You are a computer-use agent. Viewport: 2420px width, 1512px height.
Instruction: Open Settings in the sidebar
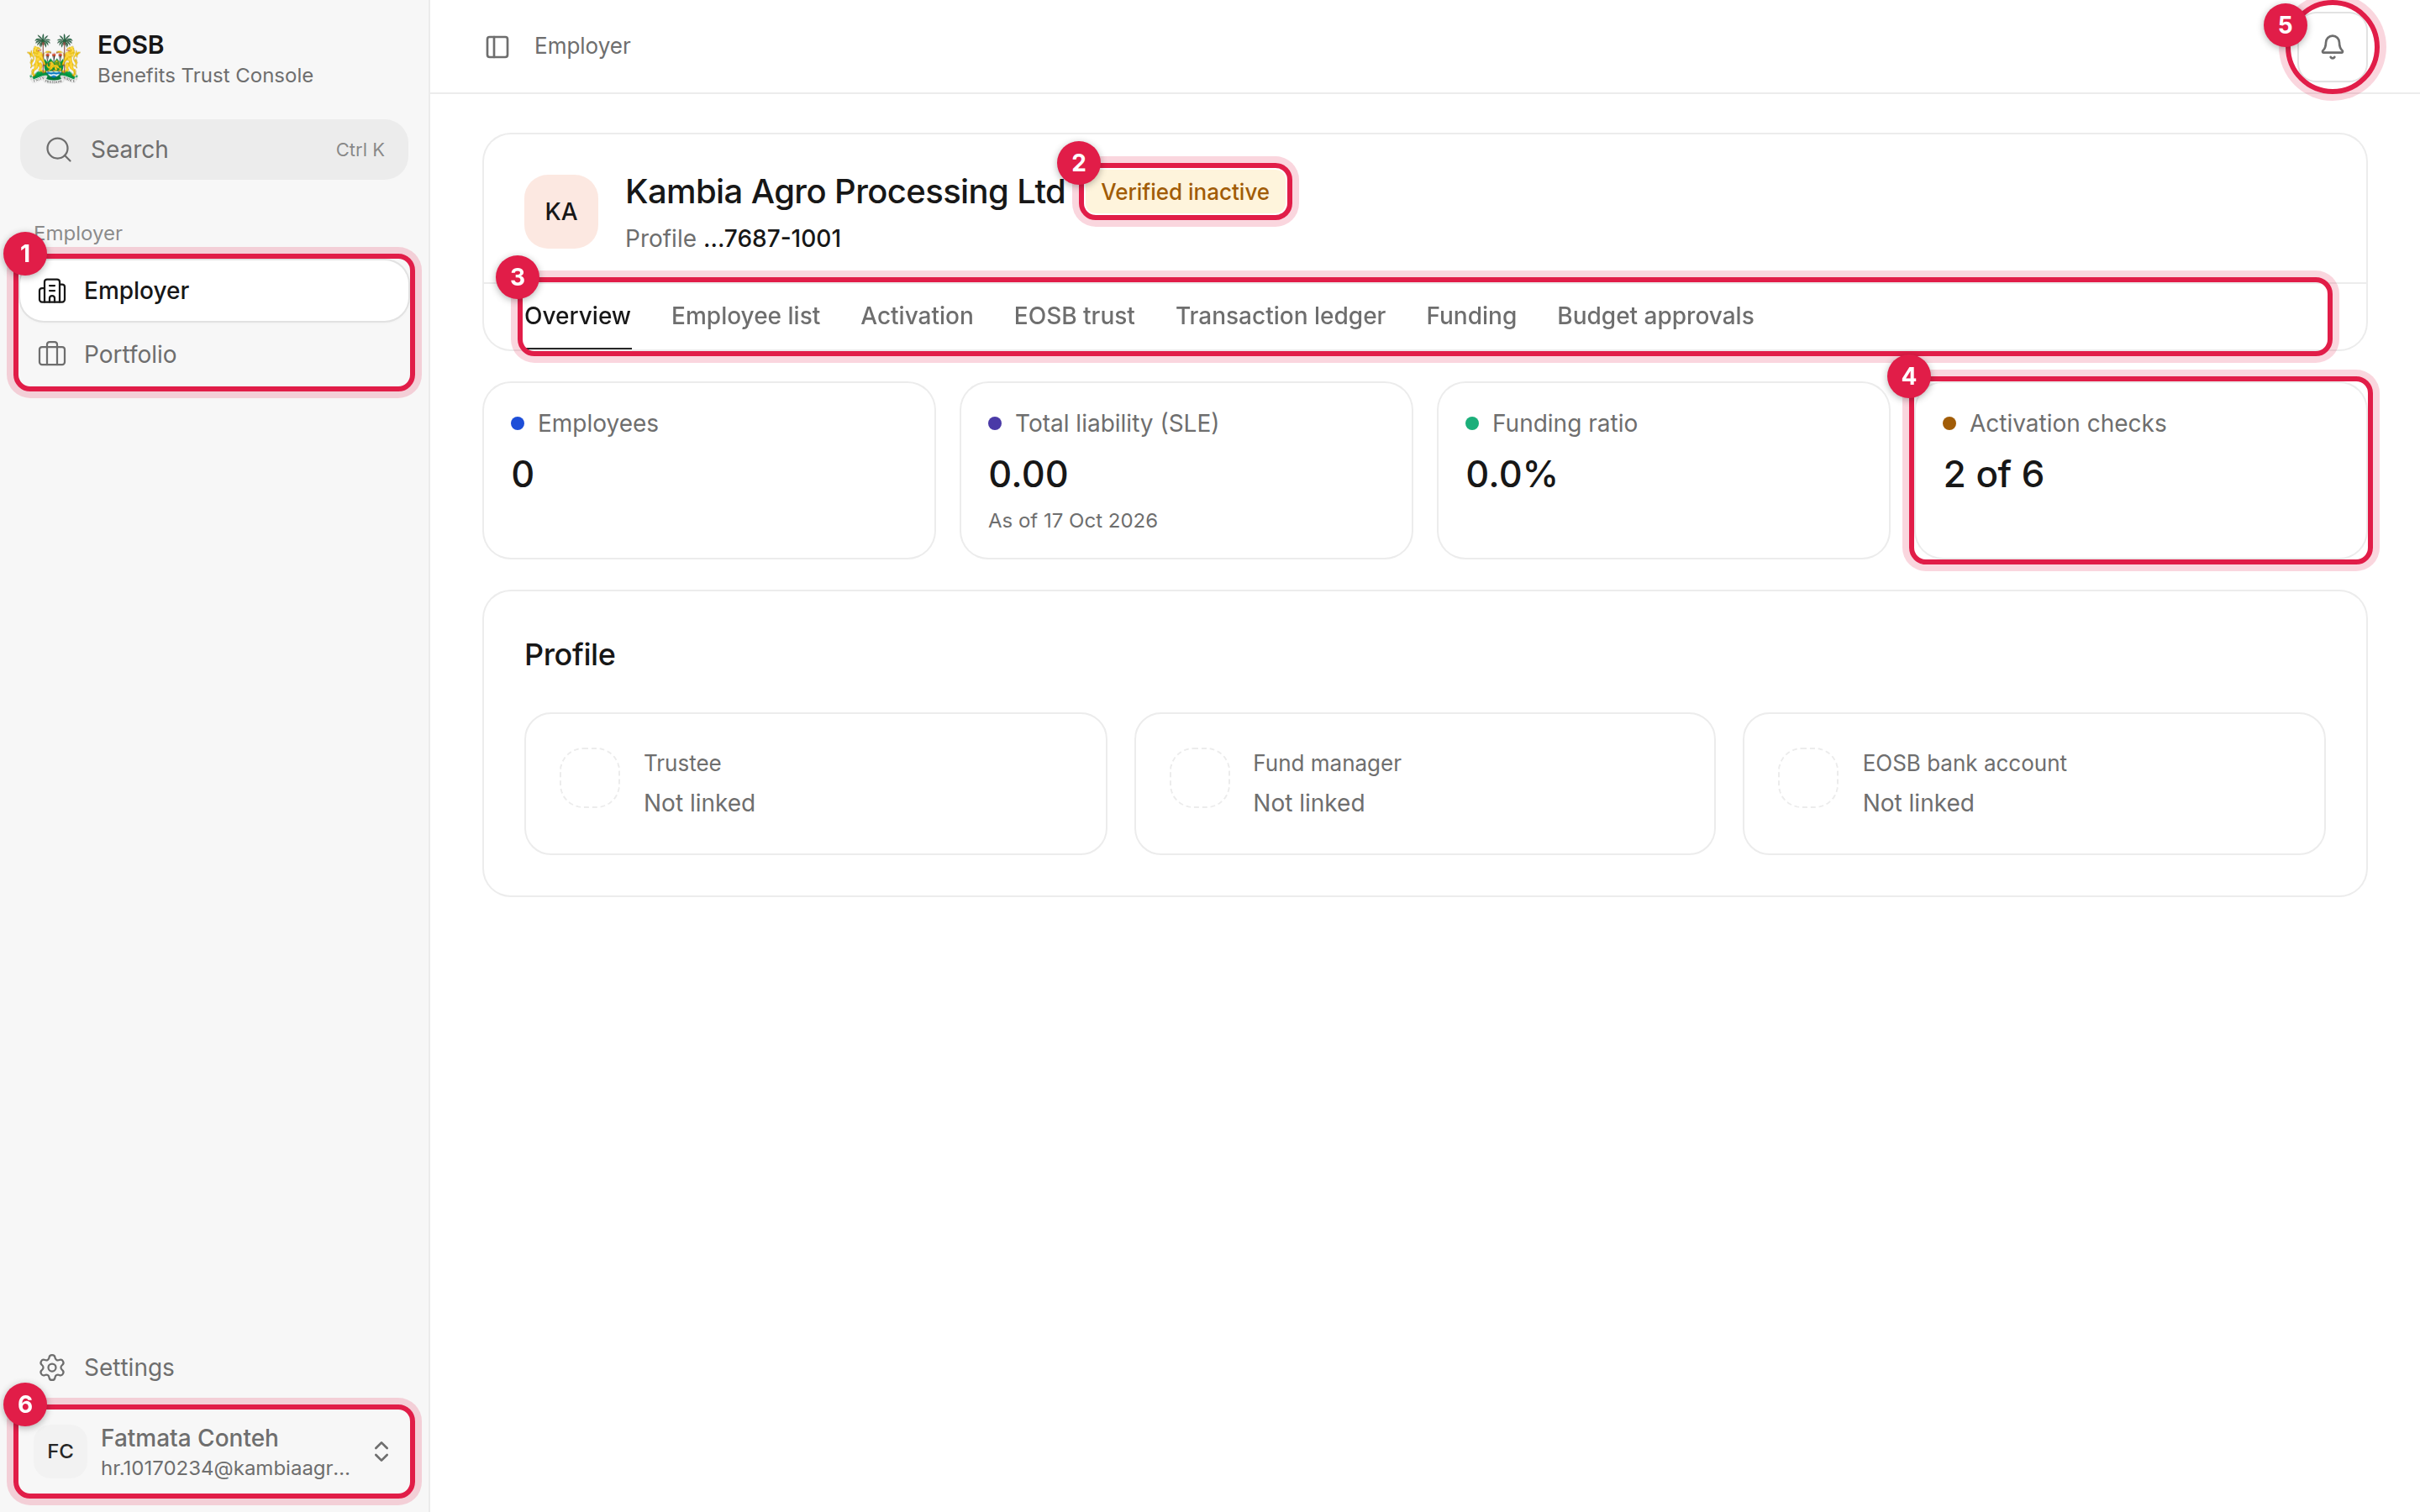[x=214, y=1367]
